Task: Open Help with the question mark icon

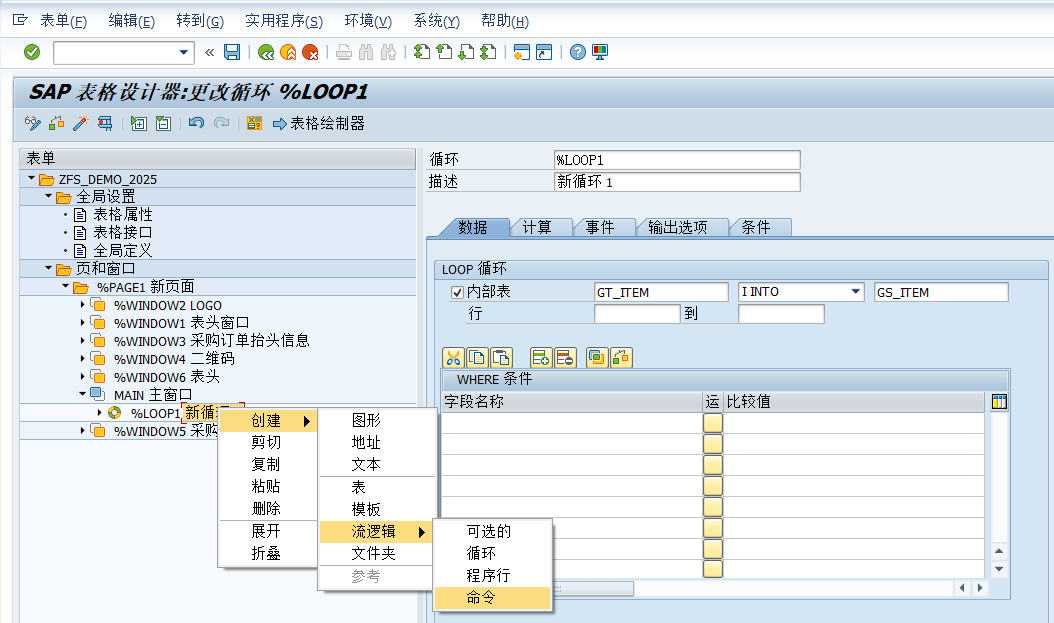Action: click(x=577, y=52)
